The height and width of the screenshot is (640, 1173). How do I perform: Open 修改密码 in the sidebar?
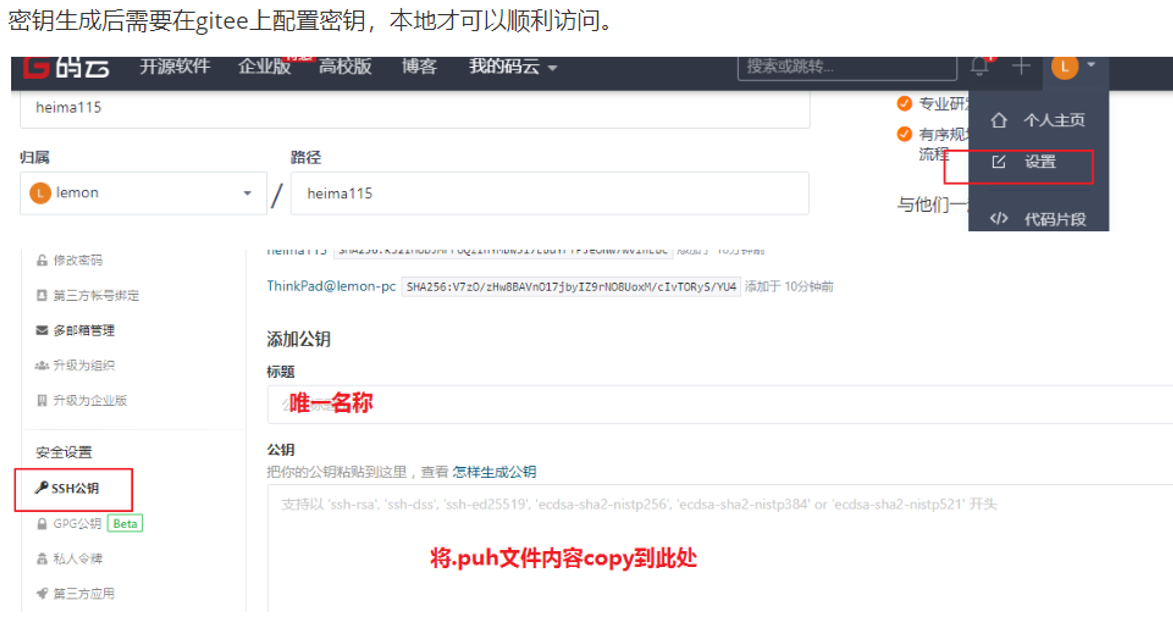(78, 260)
